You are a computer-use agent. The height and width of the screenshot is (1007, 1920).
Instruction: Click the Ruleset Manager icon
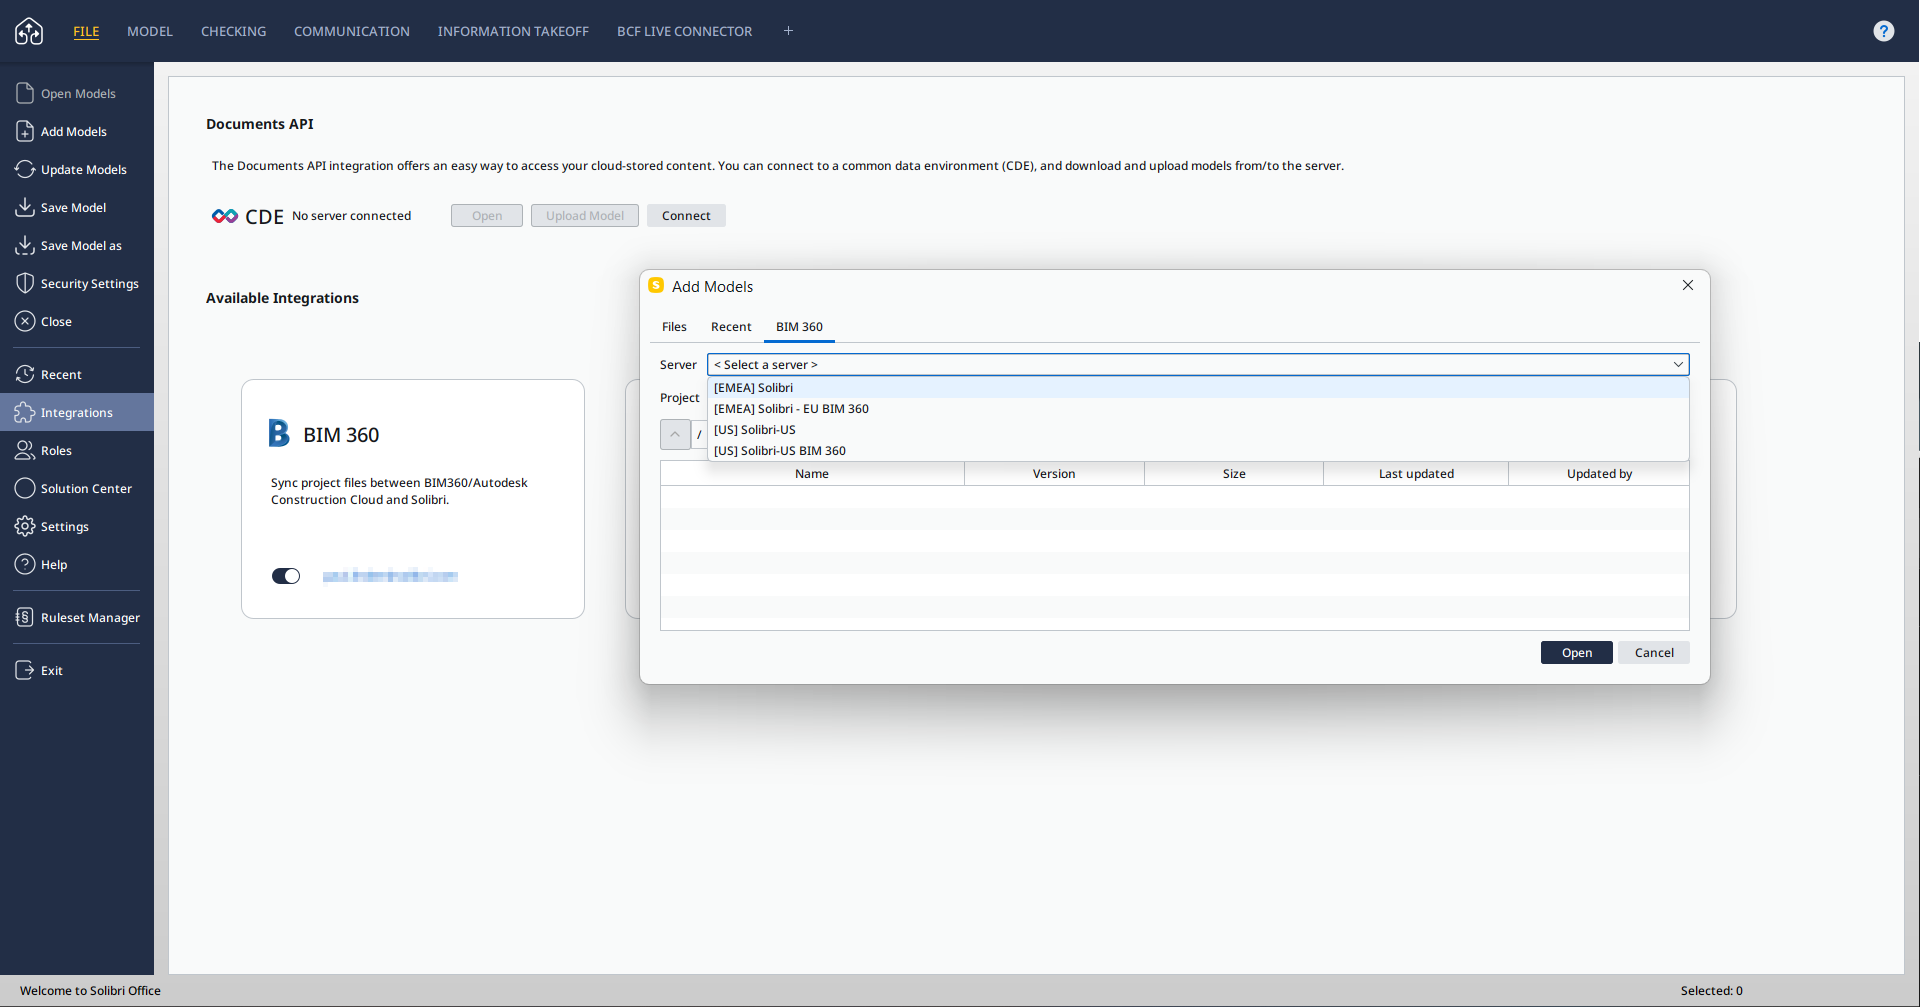pyautogui.click(x=25, y=617)
